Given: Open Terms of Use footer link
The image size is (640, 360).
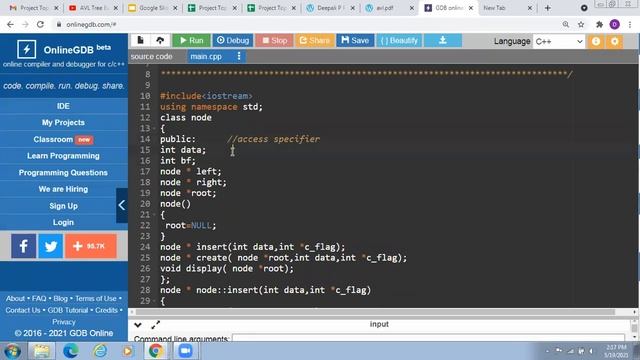Looking at the screenshot, I should pyautogui.click(x=96, y=298).
